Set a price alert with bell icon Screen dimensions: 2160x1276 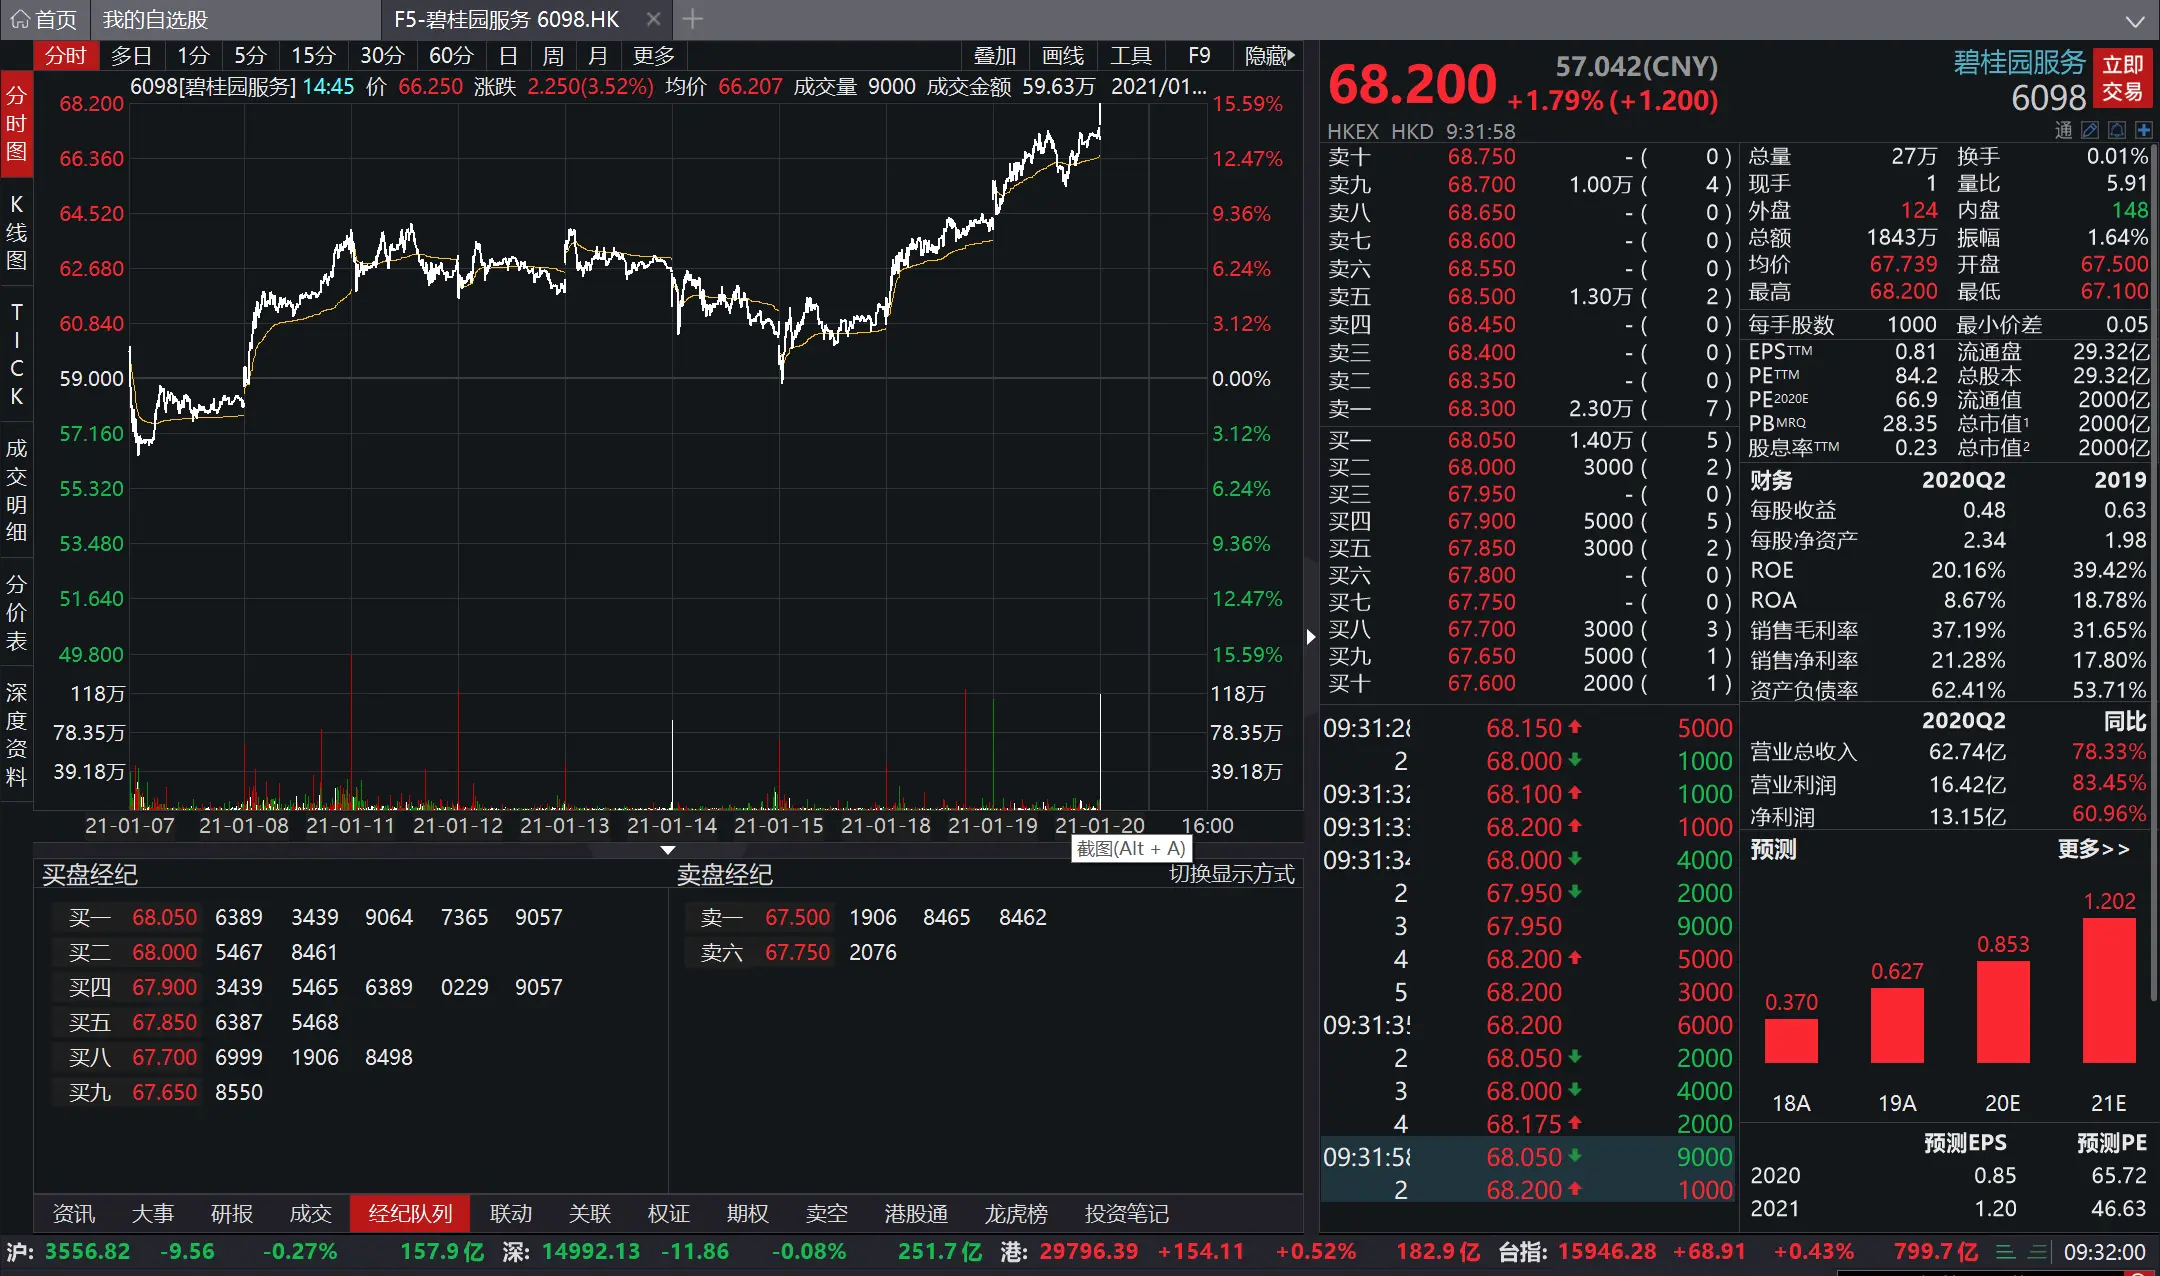pyautogui.click(x=2117, y=131)
